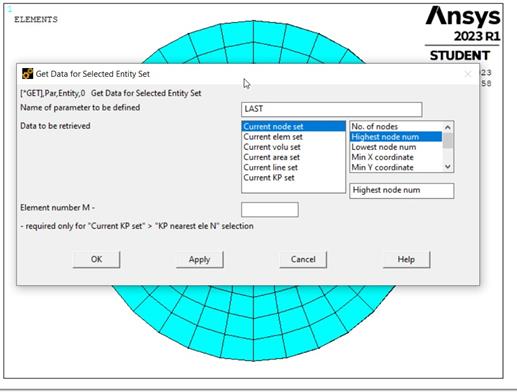Click the dialog title bar gear icon
This screenshot has width=517, height=392.
(27, 74)
